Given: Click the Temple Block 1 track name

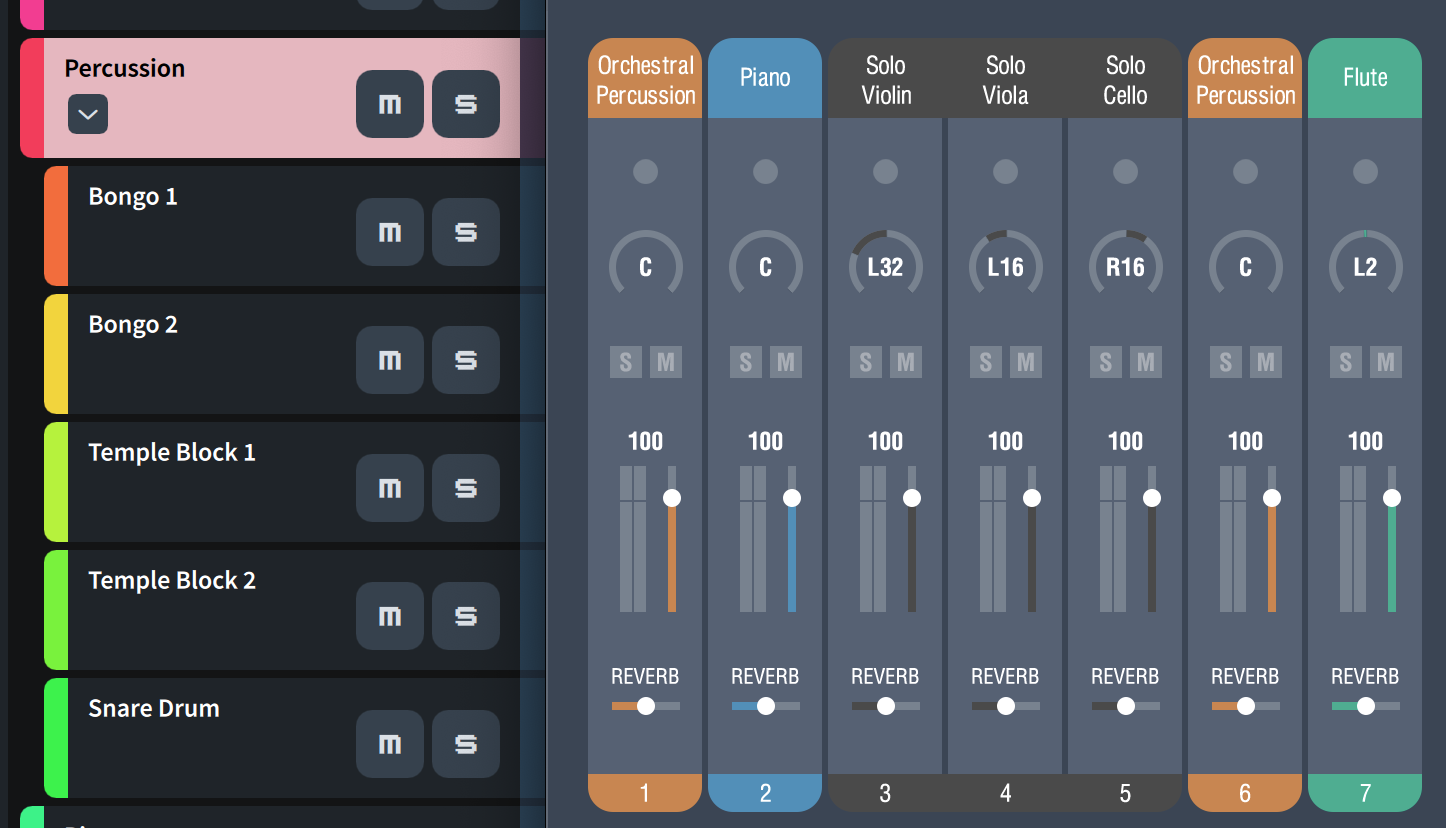Looking at the screenshot, I should 172,452.
